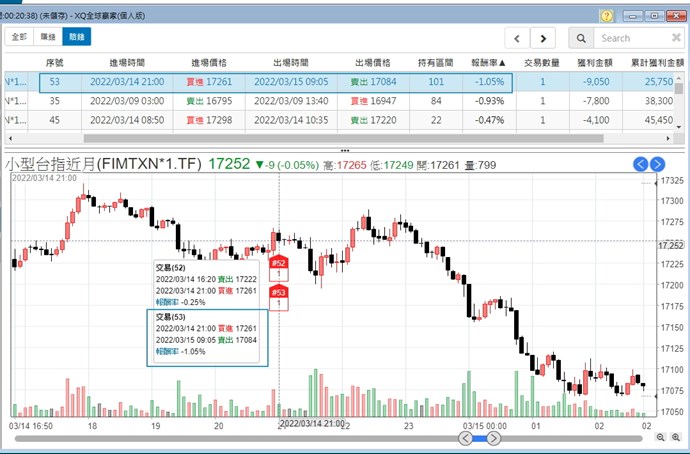690x454 pixels.
Task: Click the entry time 2022/03/09 03:00 cell
Action: pos(127,101)
